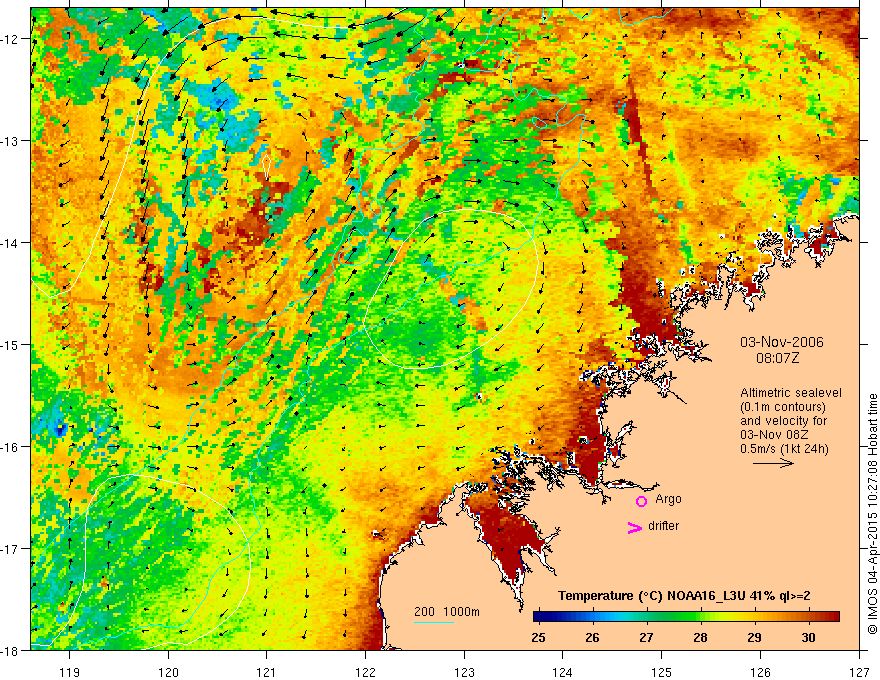Image resolution: width=880 pixels, height=680 pixels.
Task: Select the dark blue end of temperature color bar
Action: tap(542, 617)
